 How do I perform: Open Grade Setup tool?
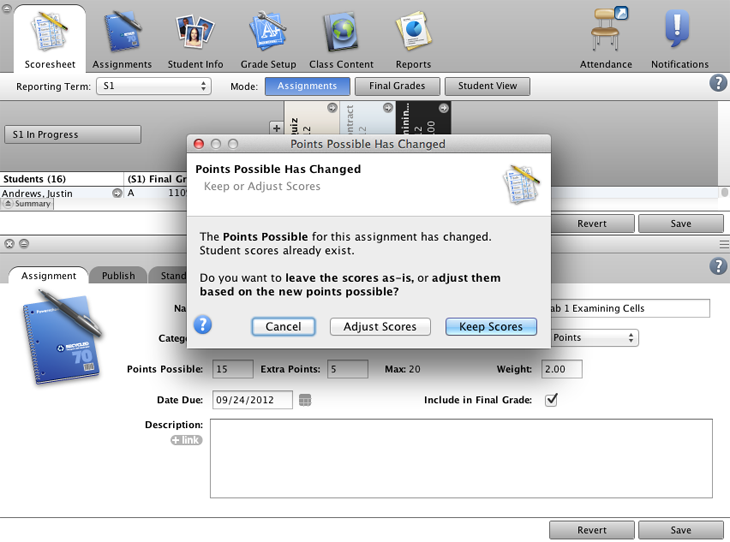point(268,37)
